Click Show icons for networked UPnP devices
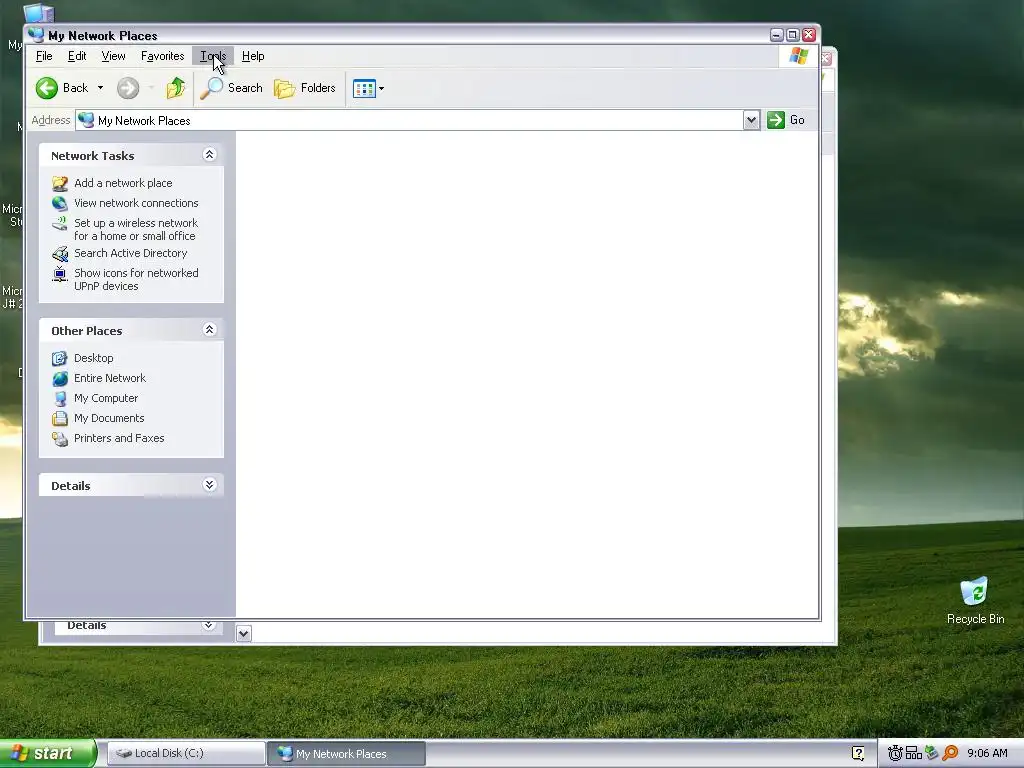 (136, 280)
